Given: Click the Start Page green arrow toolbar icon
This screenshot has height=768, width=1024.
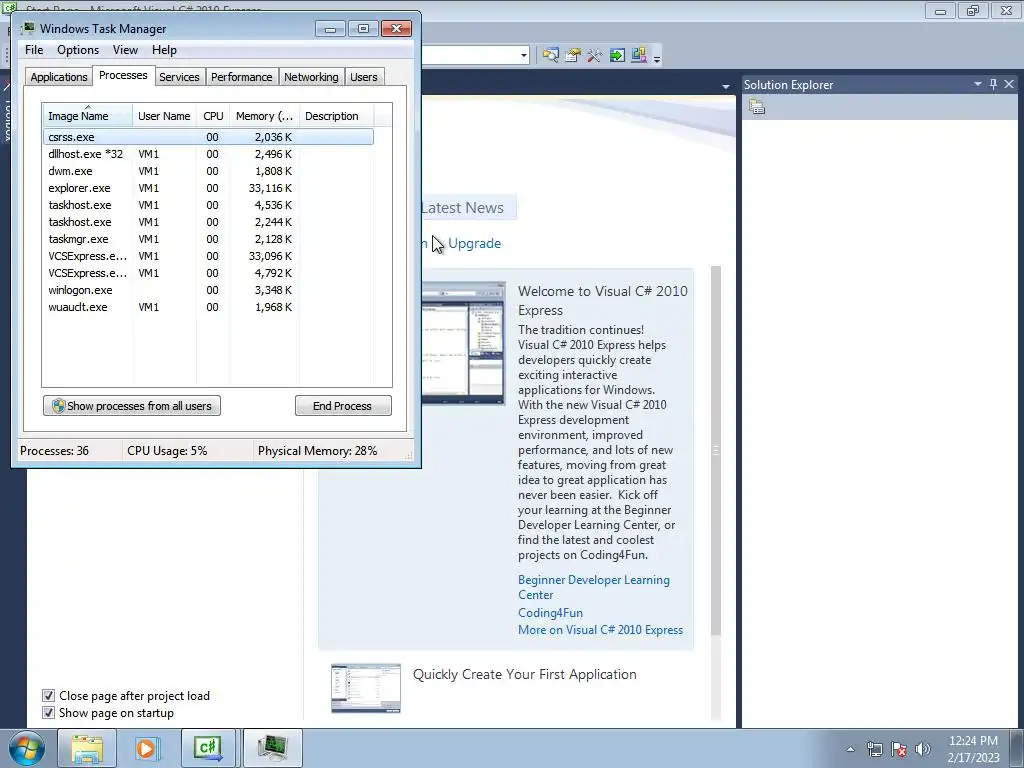Looking at the screenshot, I should pyautogui.click(x=616, y=55).
